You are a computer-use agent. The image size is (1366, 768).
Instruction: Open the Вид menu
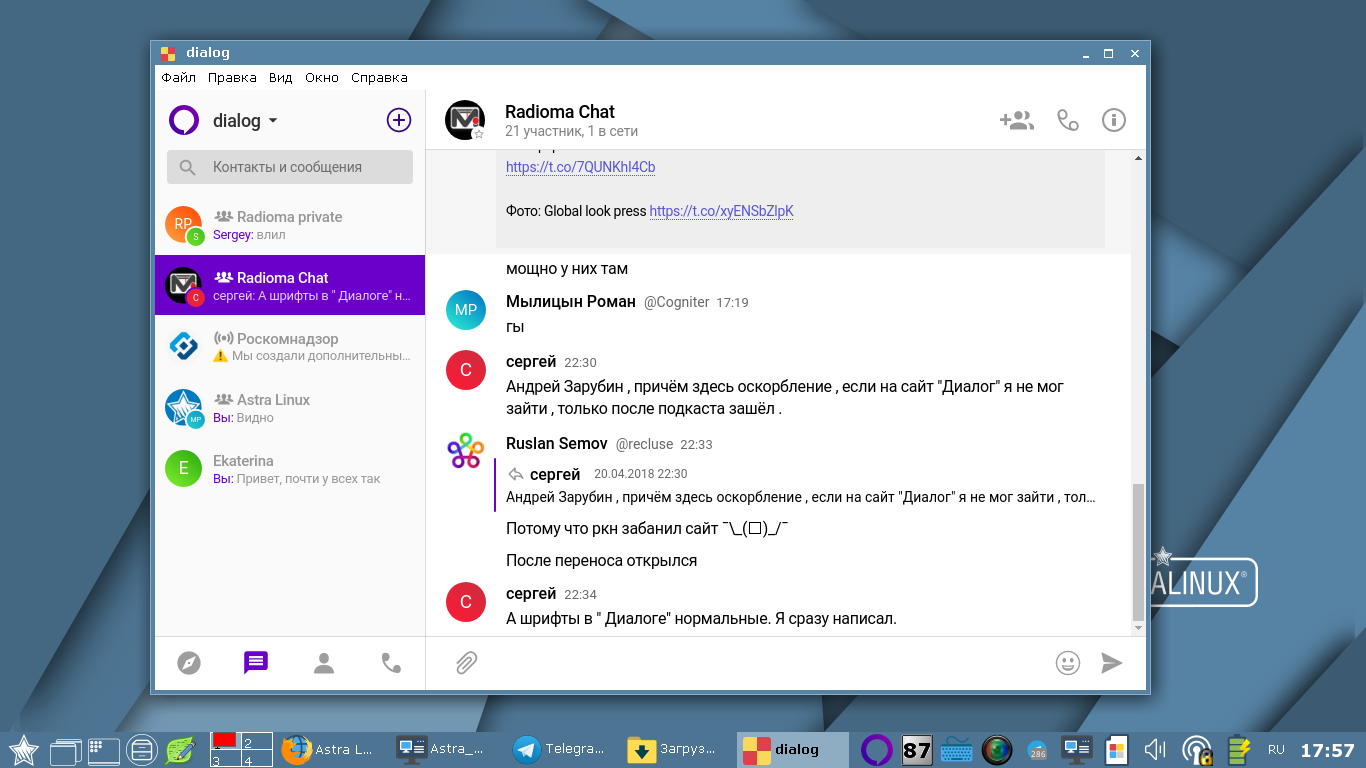tap(281, 77)
